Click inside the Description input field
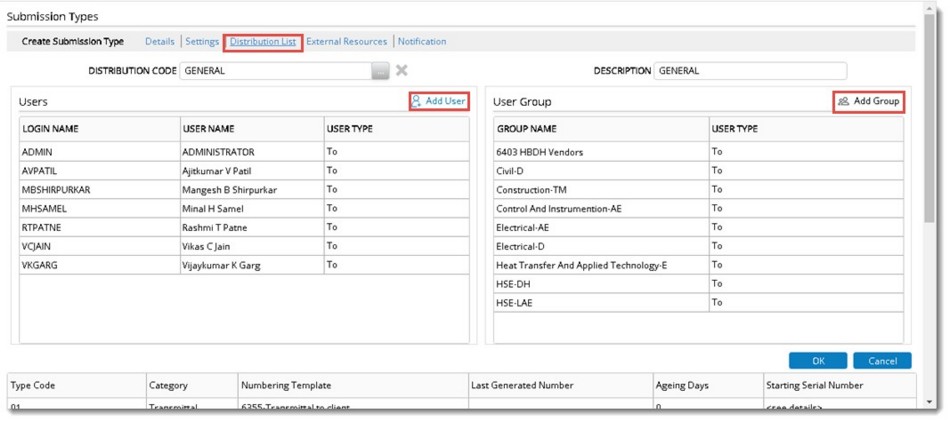Viewport: 950px width, 422px height. tap(749, 71)
